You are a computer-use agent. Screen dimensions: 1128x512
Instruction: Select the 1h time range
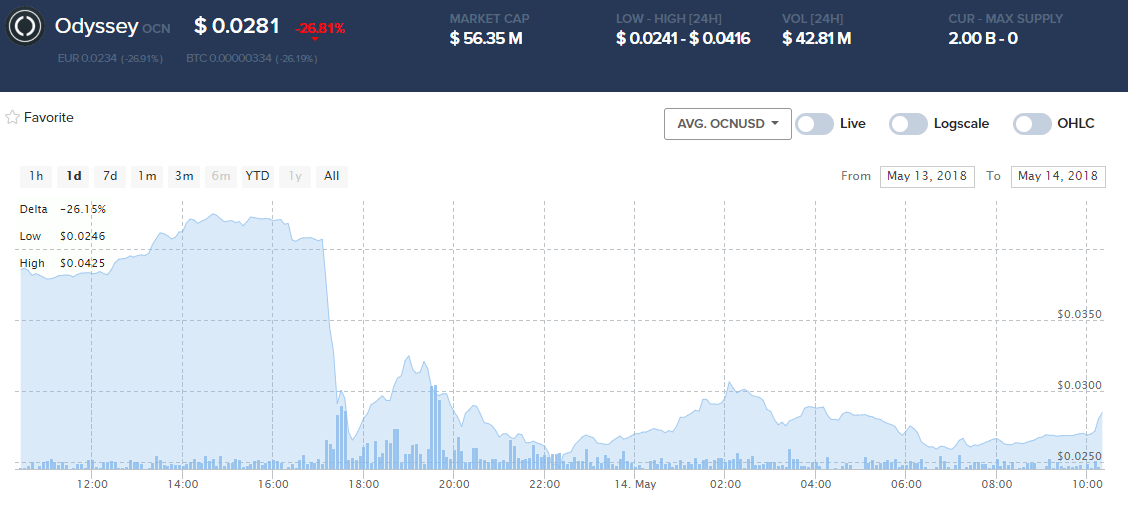tap(36, 176)
